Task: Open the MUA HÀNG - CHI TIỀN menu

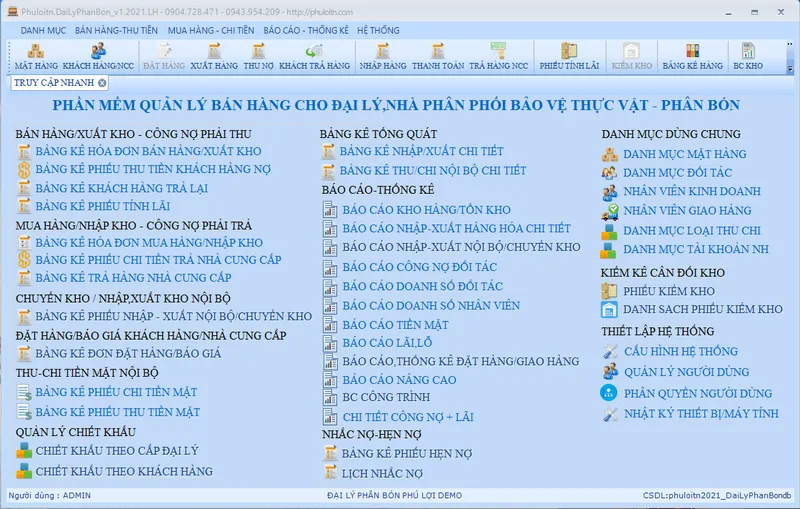Action: point(211,31)
